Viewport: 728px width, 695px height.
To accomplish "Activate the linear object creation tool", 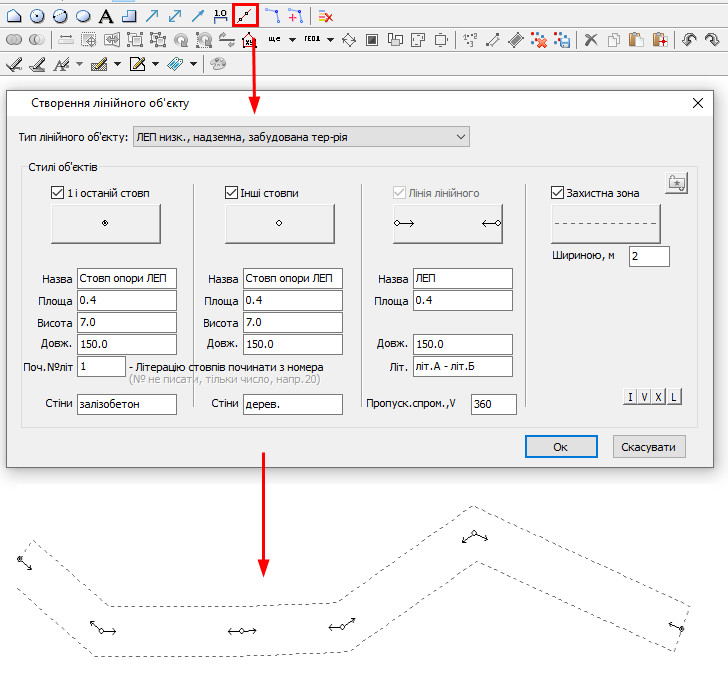I will point(245,16).
